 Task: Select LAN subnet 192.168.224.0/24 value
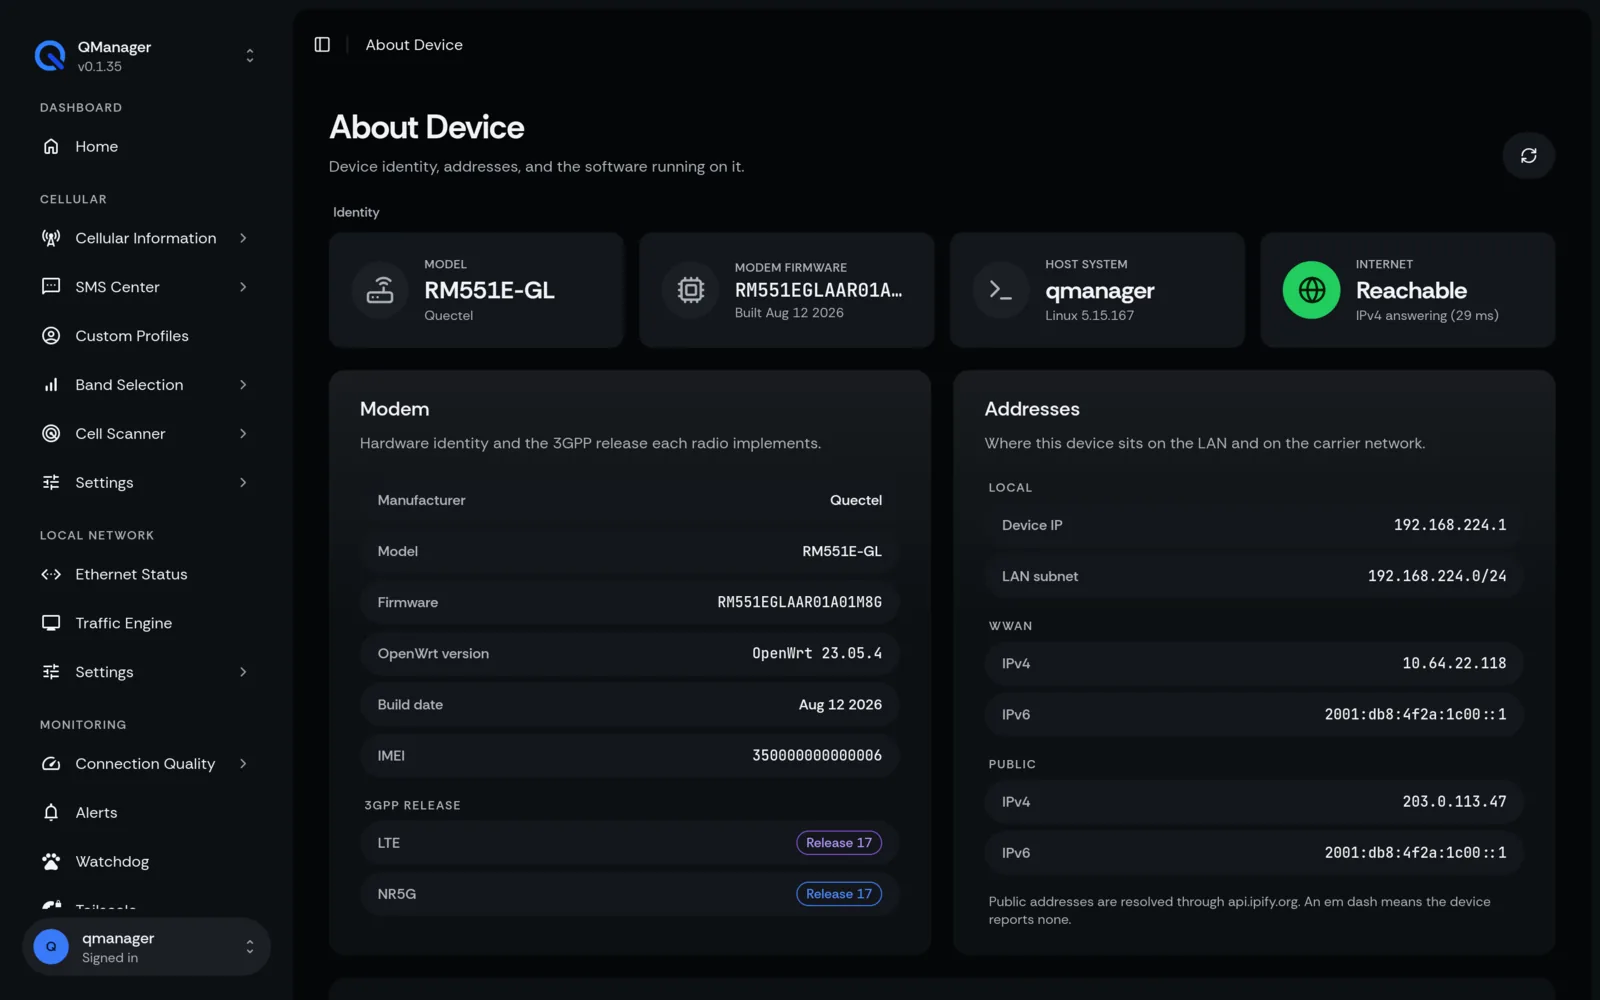[x=1437, y=576]
